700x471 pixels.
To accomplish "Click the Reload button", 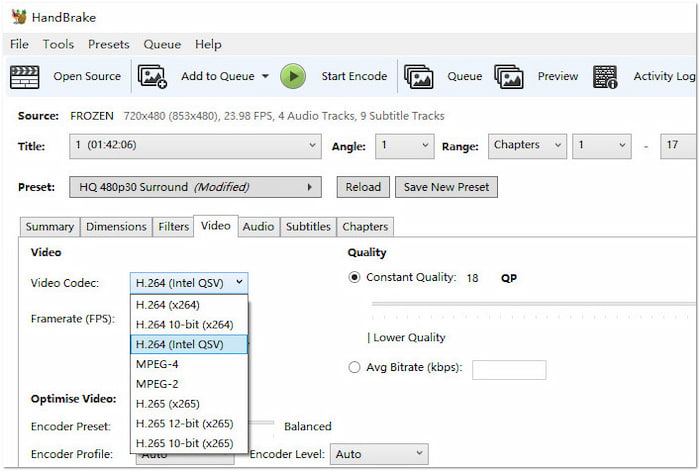I will tap(363, 187).
